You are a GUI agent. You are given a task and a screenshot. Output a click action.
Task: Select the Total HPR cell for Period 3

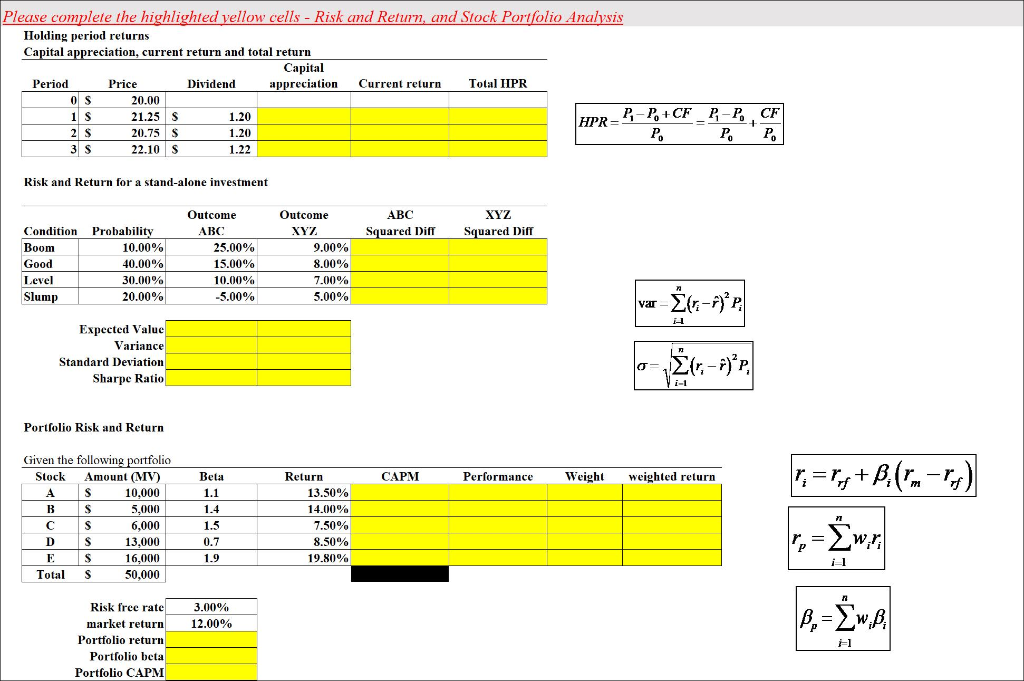497,148
